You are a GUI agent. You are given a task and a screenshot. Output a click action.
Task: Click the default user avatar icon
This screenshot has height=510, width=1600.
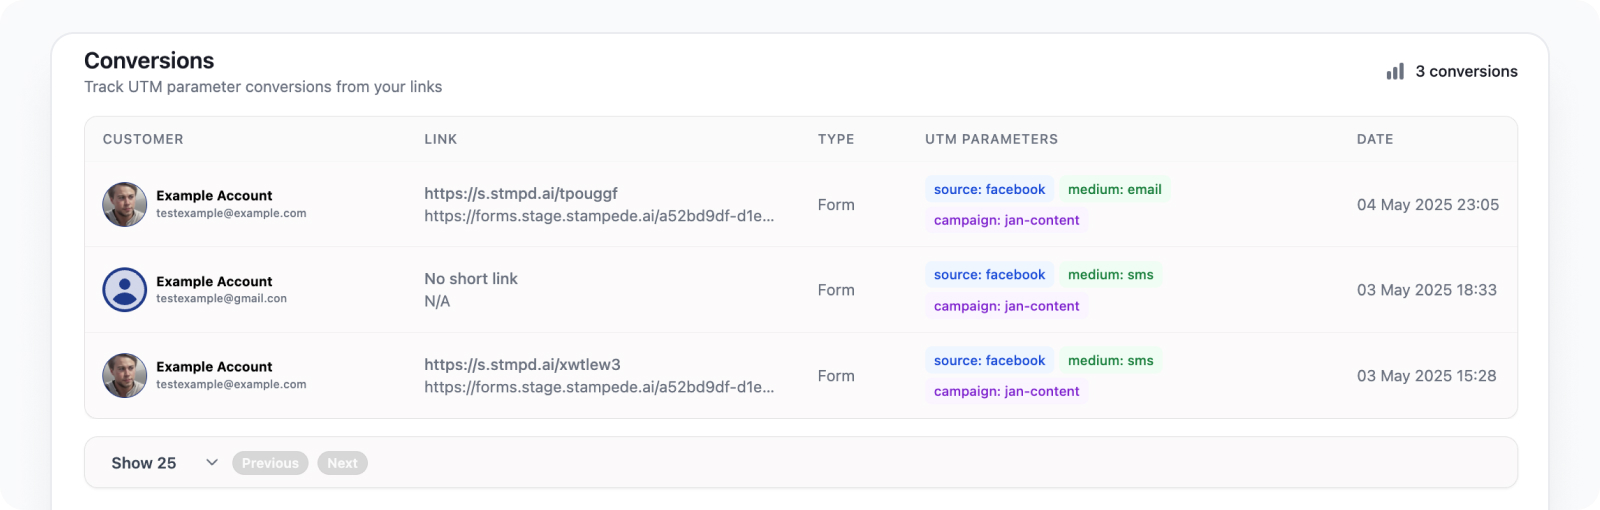point(125,290)
